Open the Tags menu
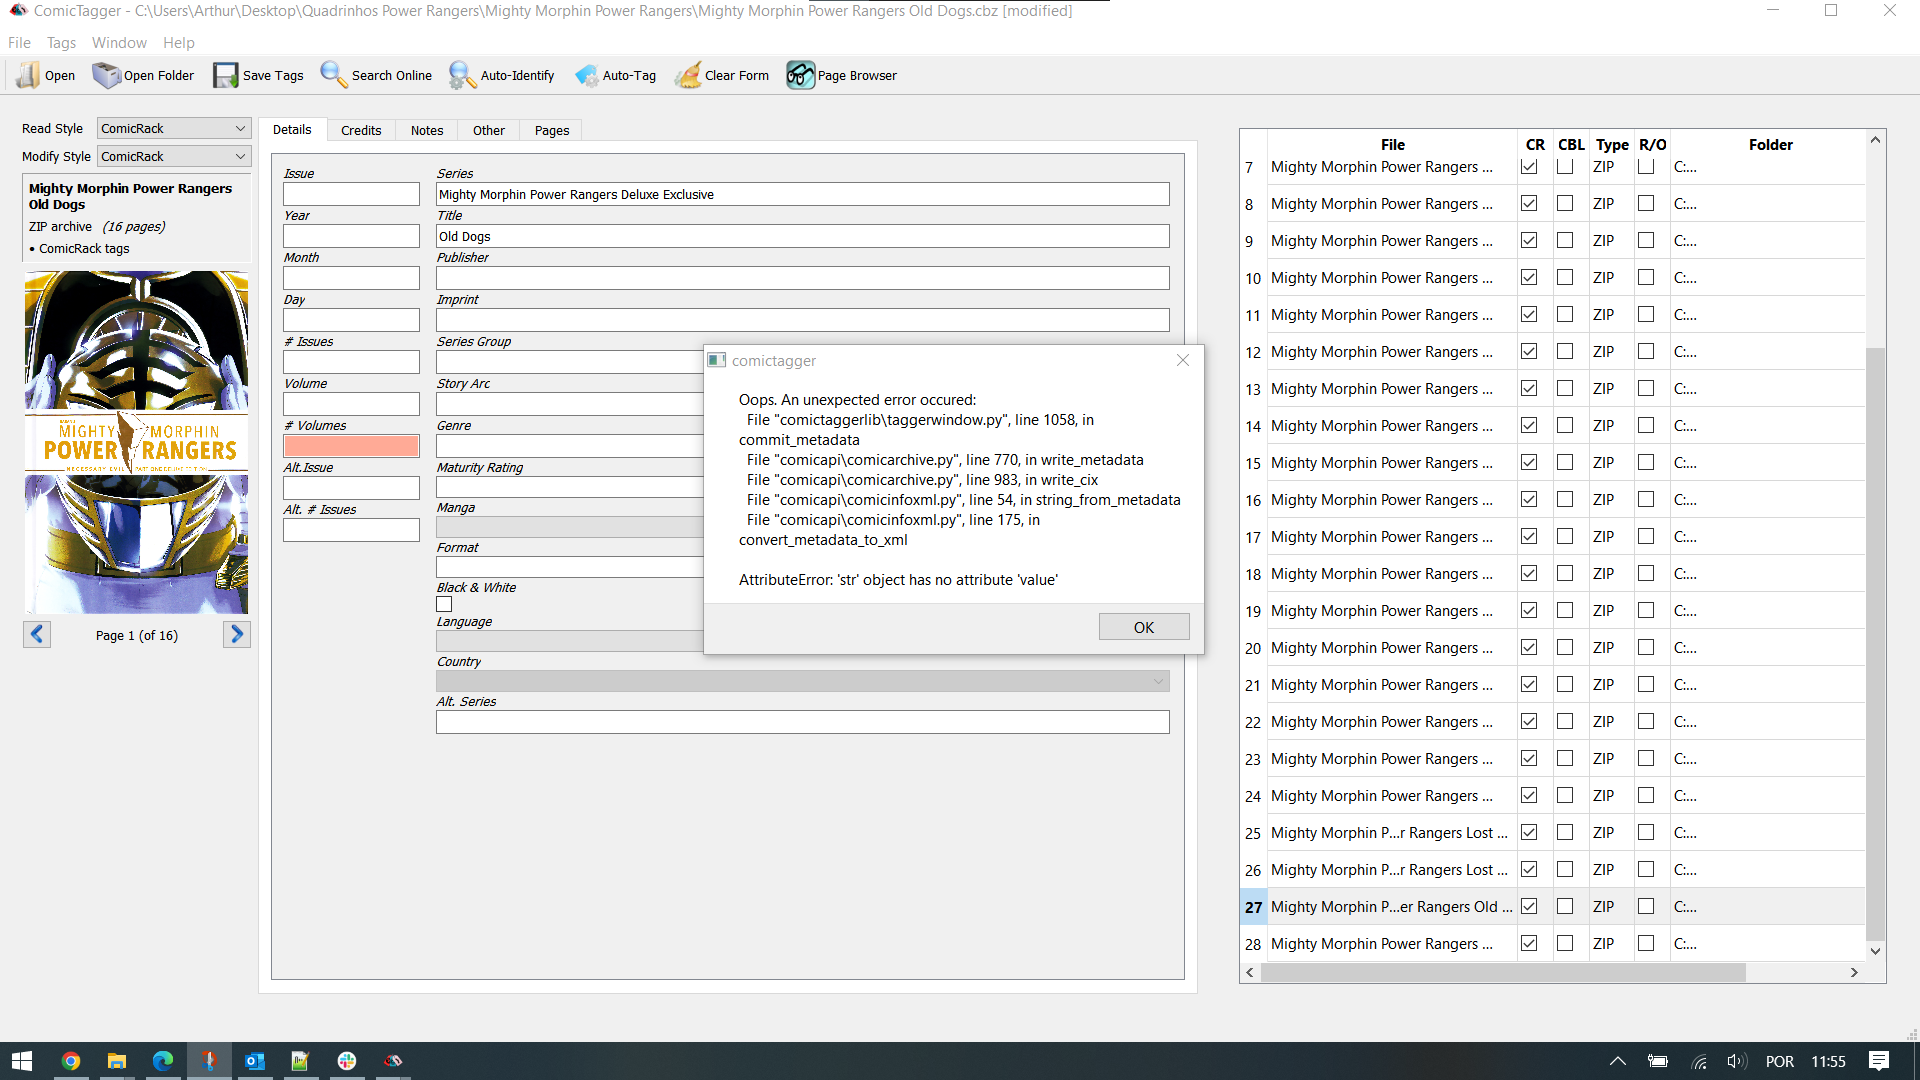 (60, 43)
